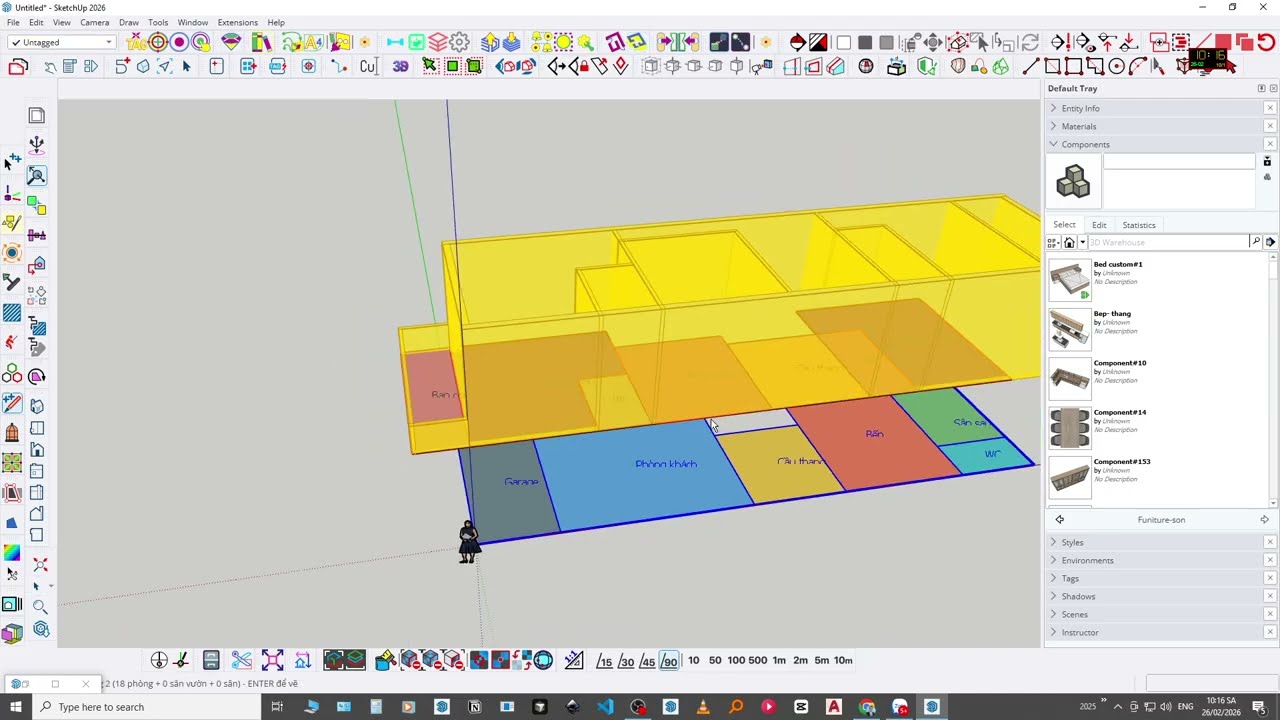Click the red undo arrow icon
Screen dimensions: 1280x720
(1266, 42)
